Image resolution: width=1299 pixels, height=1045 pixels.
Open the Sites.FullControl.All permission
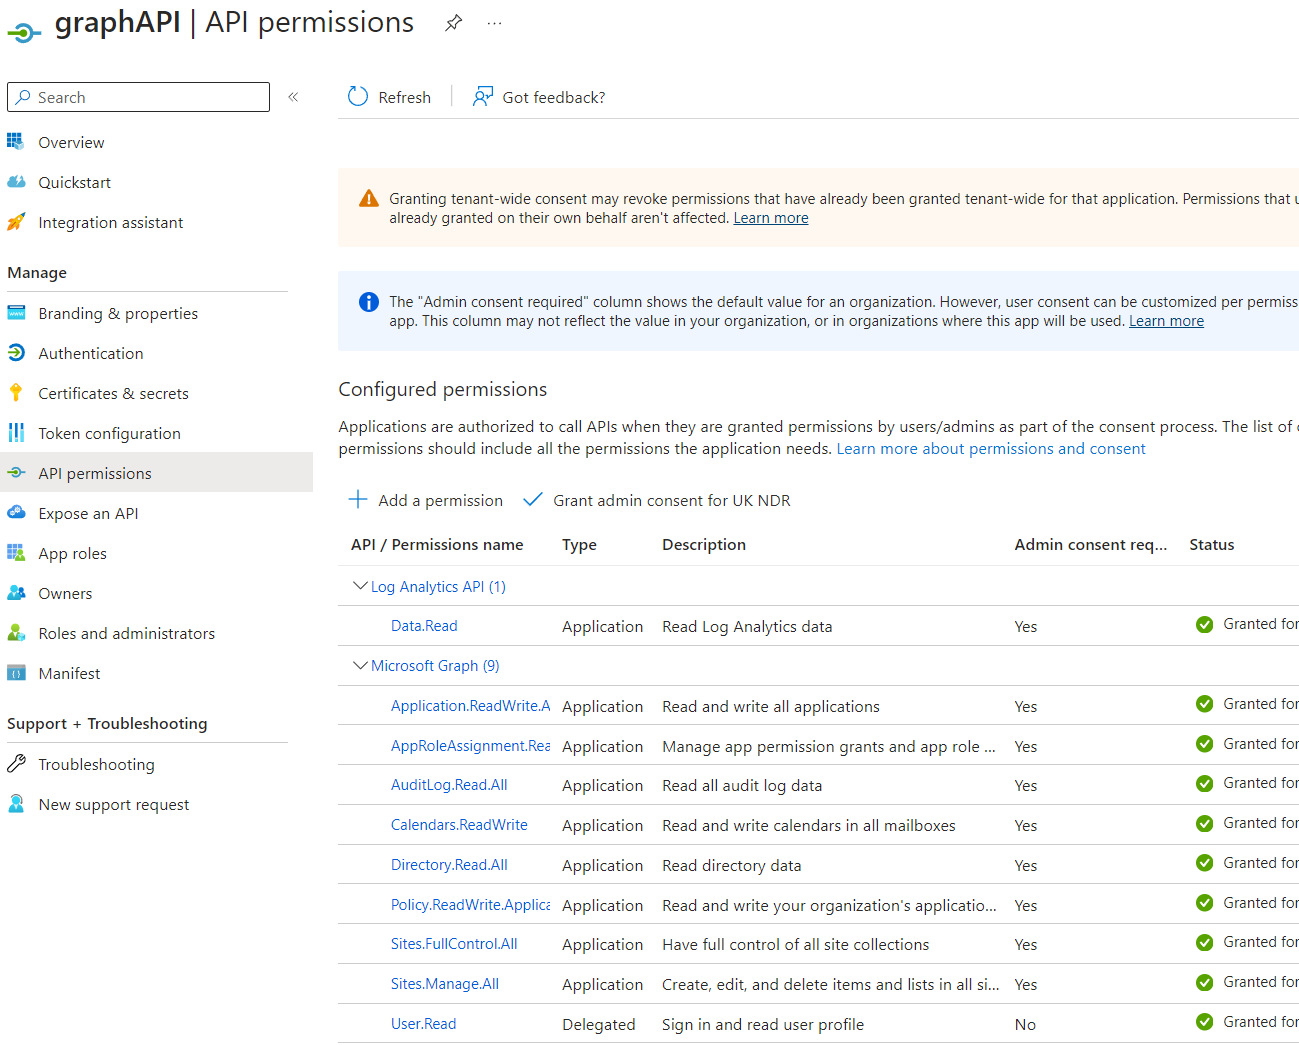pos(454,944)
